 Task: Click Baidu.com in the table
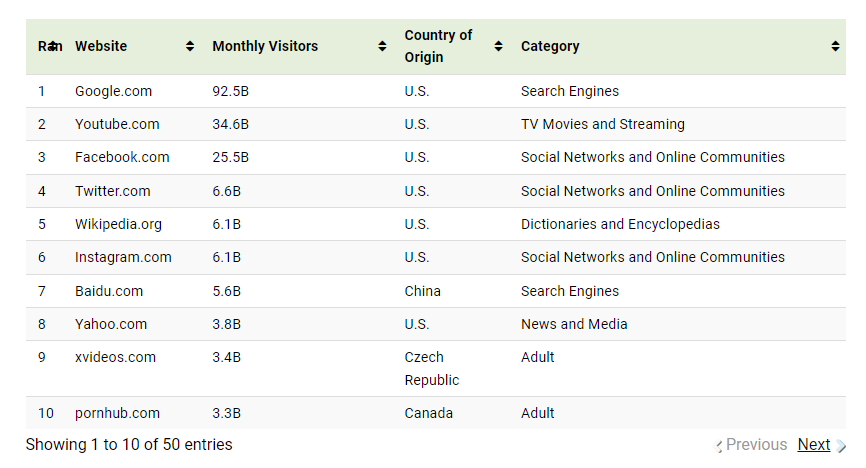[x=109, y=291]
